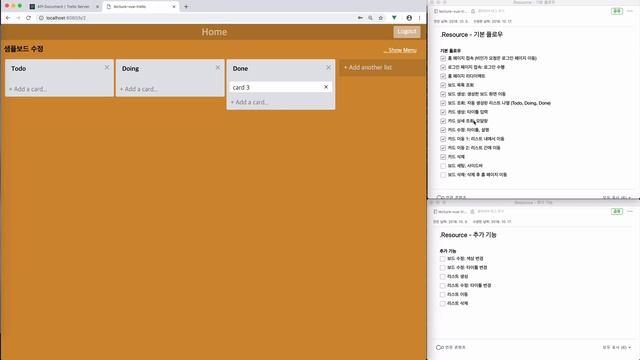Click the zoom magnifier icon in address bar
The image size is (640, 360).
point(370,18)
